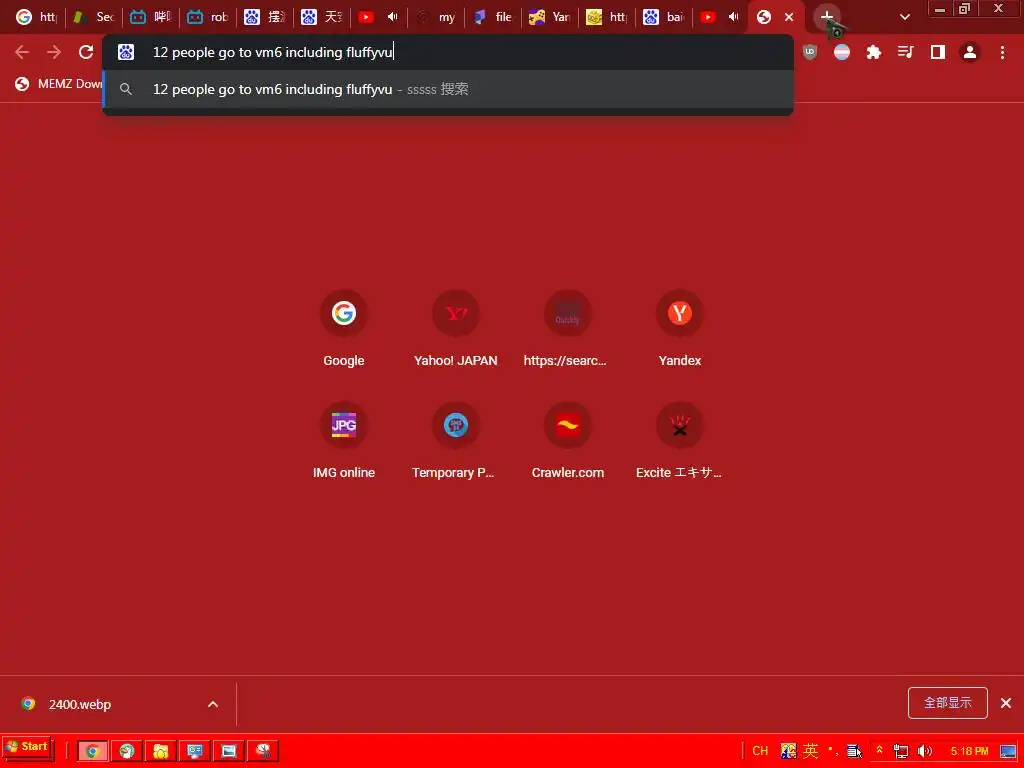Open the Google shortcut tile

click(x=344, y=330)
